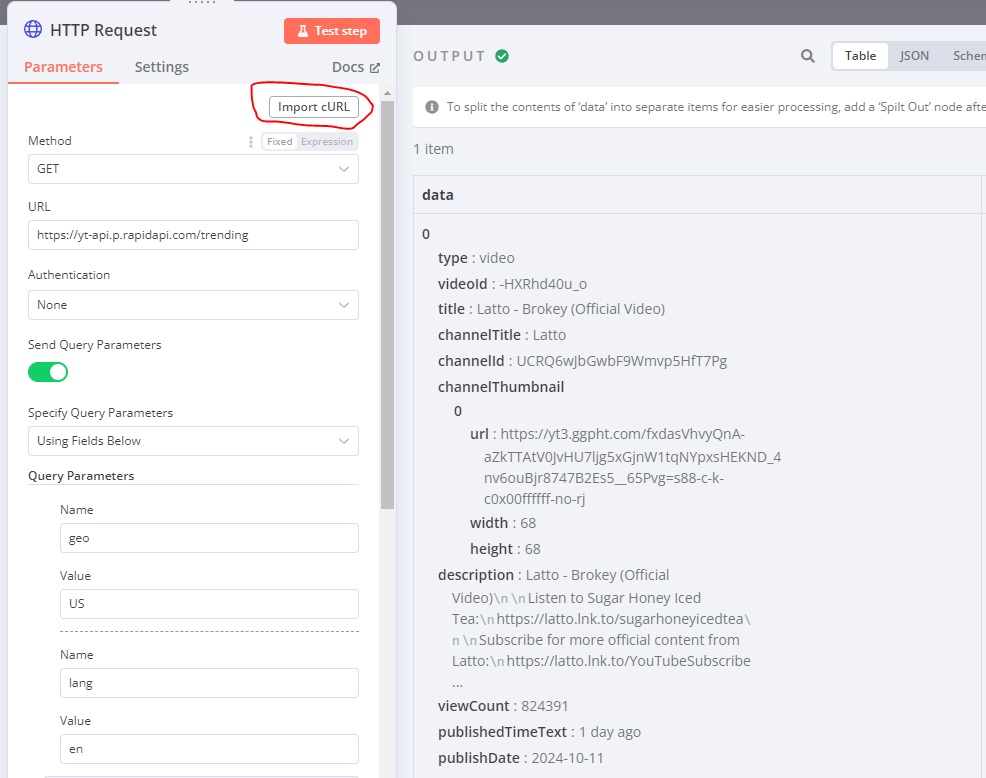The height and width of the screenshot is (778, 986).
Task: Click the parameters panel vertical scrollbar
Action: pyautogui.click(x=388, y=300)
